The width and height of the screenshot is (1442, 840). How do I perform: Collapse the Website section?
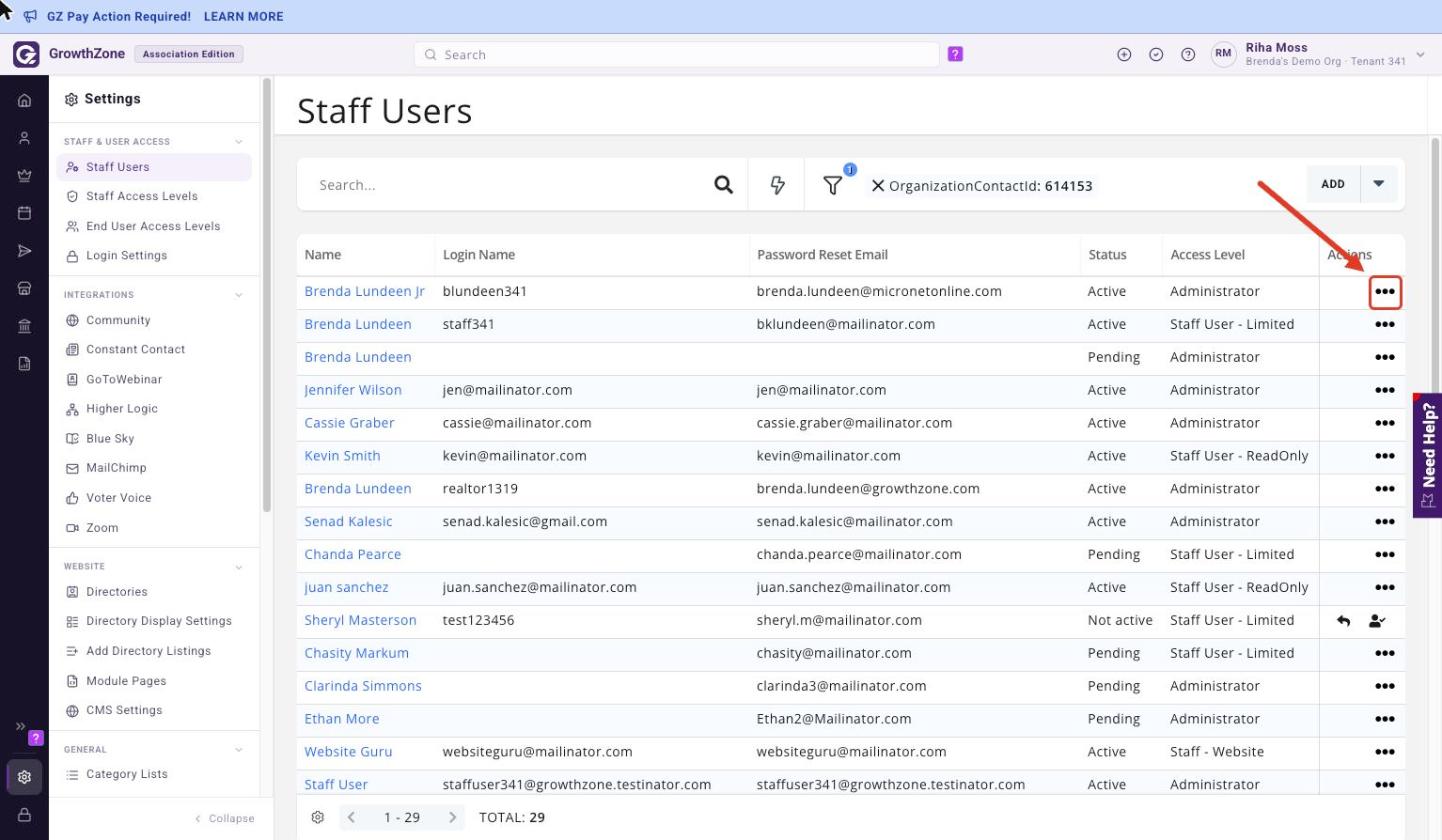tap(238, 567)
